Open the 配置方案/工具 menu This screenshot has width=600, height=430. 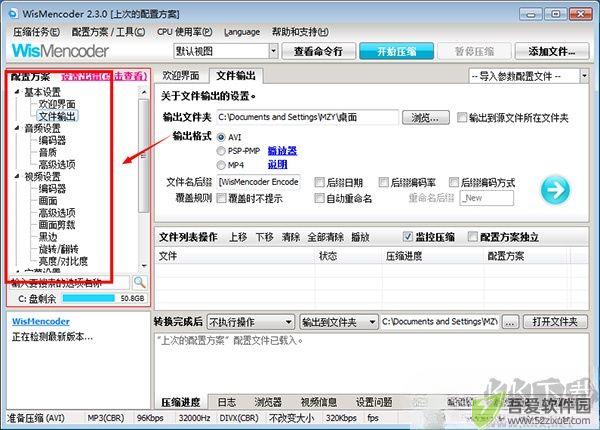(109, 32)
